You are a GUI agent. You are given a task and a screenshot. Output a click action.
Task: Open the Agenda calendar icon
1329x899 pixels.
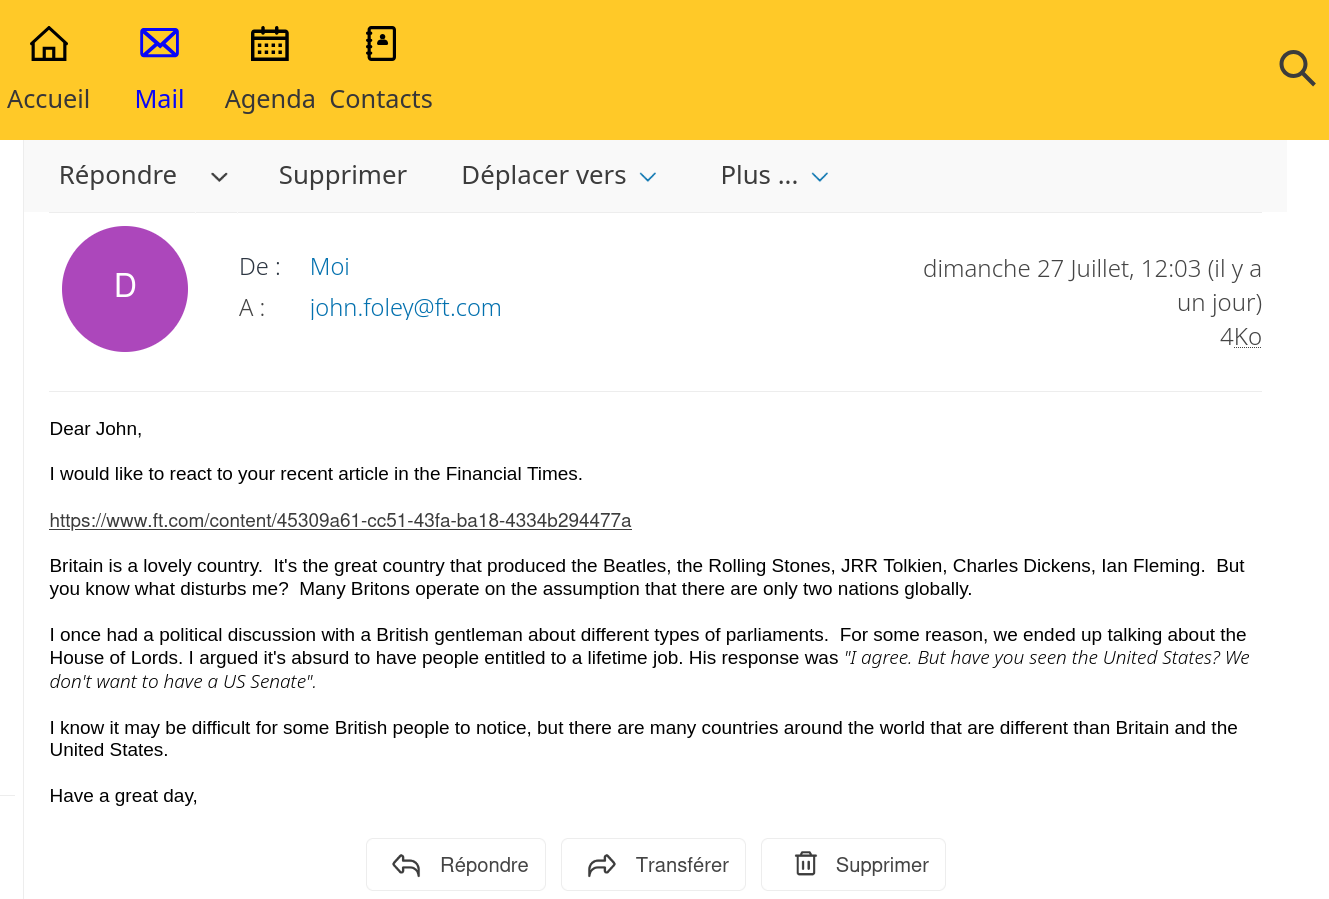pyautogui.click(x=269, y=44)
